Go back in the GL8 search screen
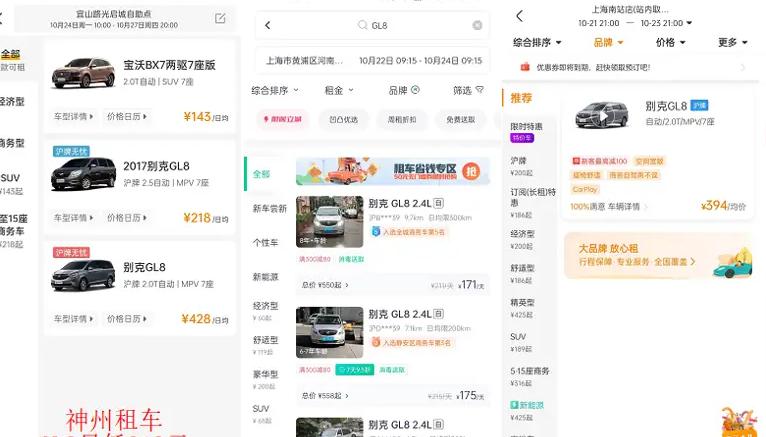Image resolution: width=766 pixels, height=437 pixels. pyautogui.click(x=268, y=25)
